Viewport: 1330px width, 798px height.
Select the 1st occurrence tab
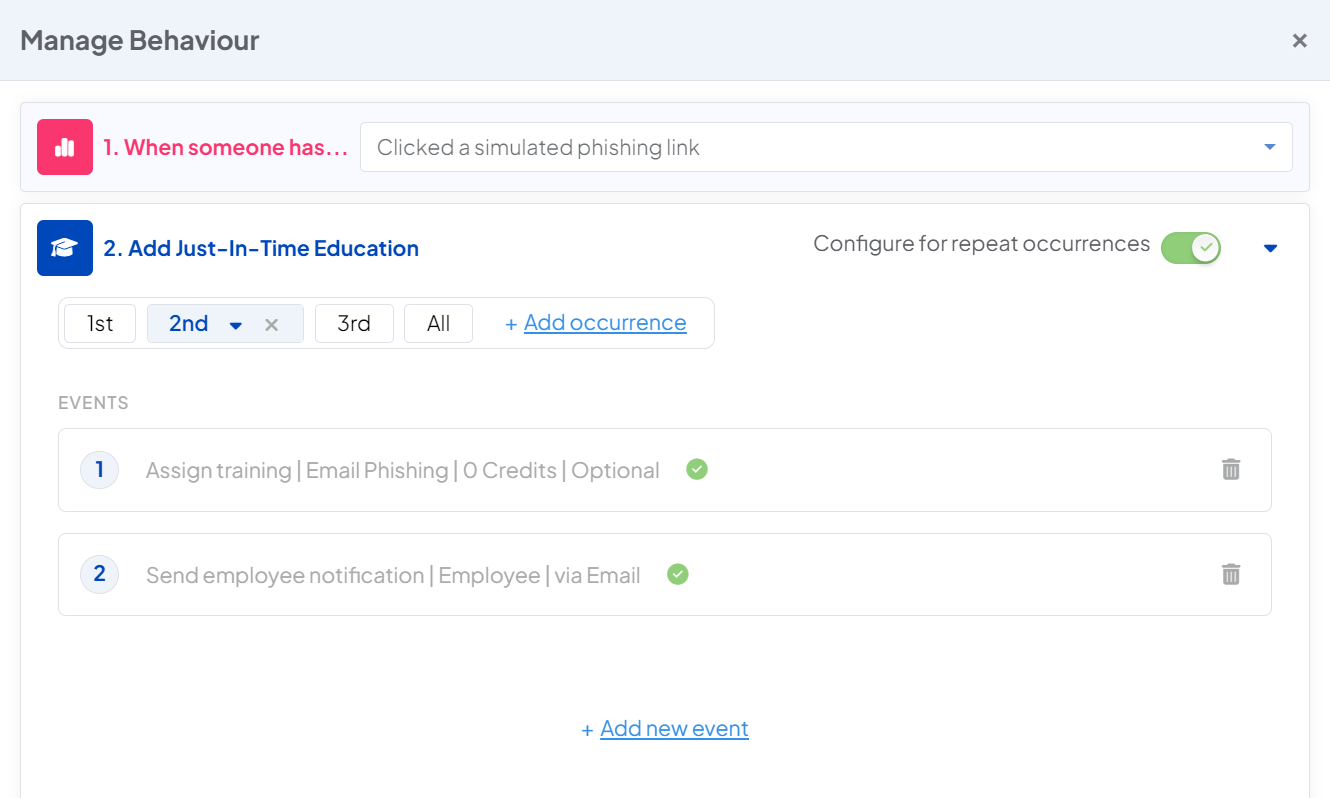coord(99,323)
